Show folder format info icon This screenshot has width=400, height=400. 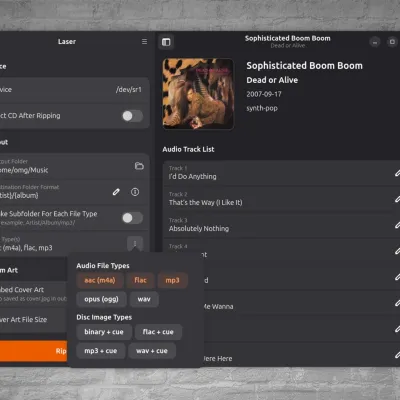click(x=135, y=192)
